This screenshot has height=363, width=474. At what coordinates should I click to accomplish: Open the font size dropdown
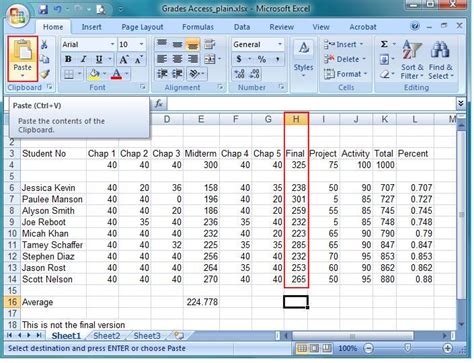coord(141,44)
